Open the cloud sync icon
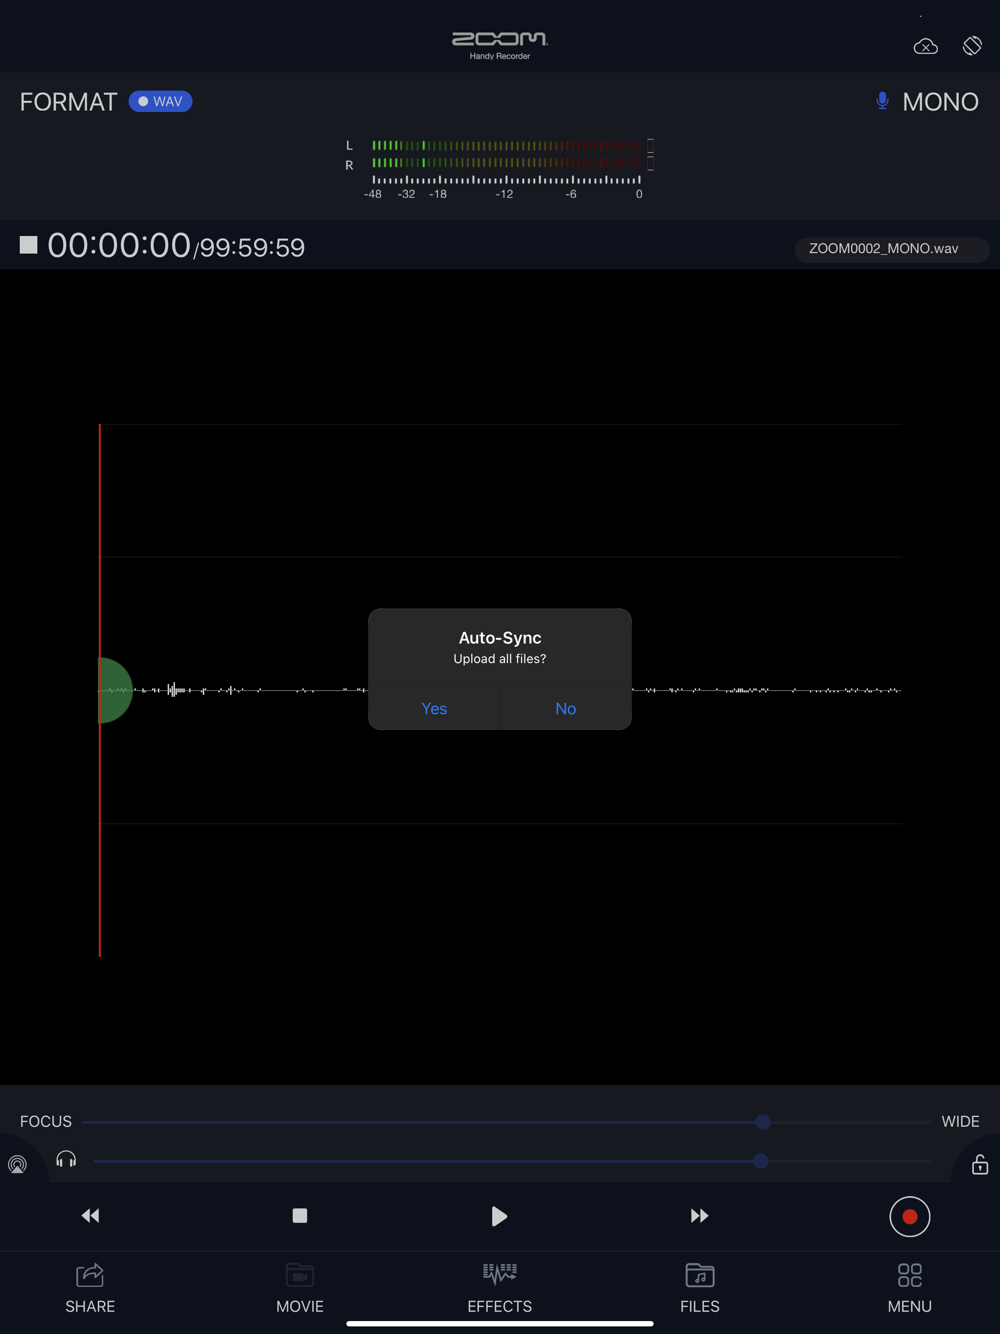1000x1334 pixels. (926, 46)
